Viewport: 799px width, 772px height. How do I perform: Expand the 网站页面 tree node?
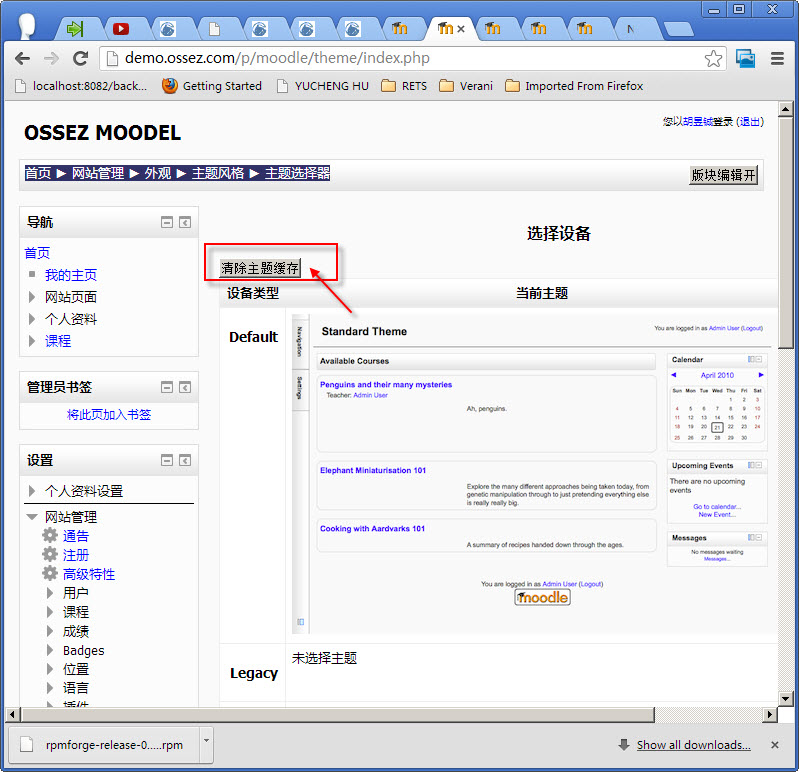point(32,297)
